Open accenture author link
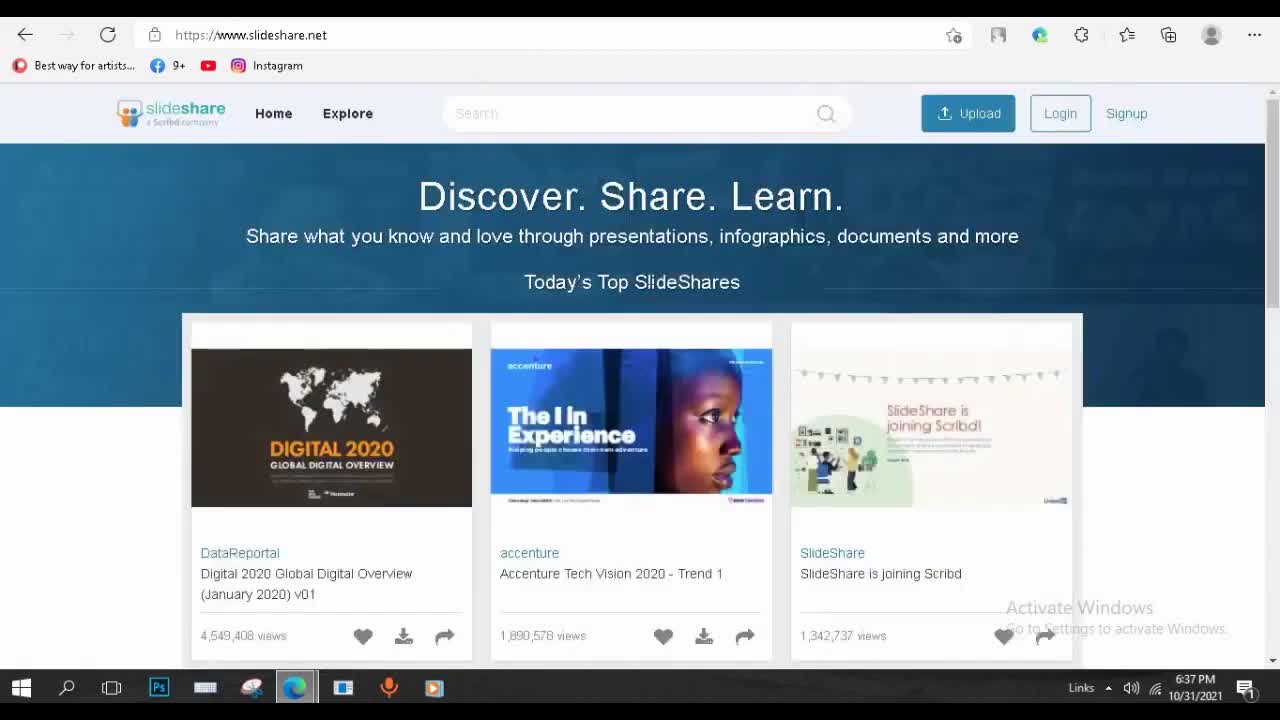This screenshot has width=1280, height=720. click(529, 552)
